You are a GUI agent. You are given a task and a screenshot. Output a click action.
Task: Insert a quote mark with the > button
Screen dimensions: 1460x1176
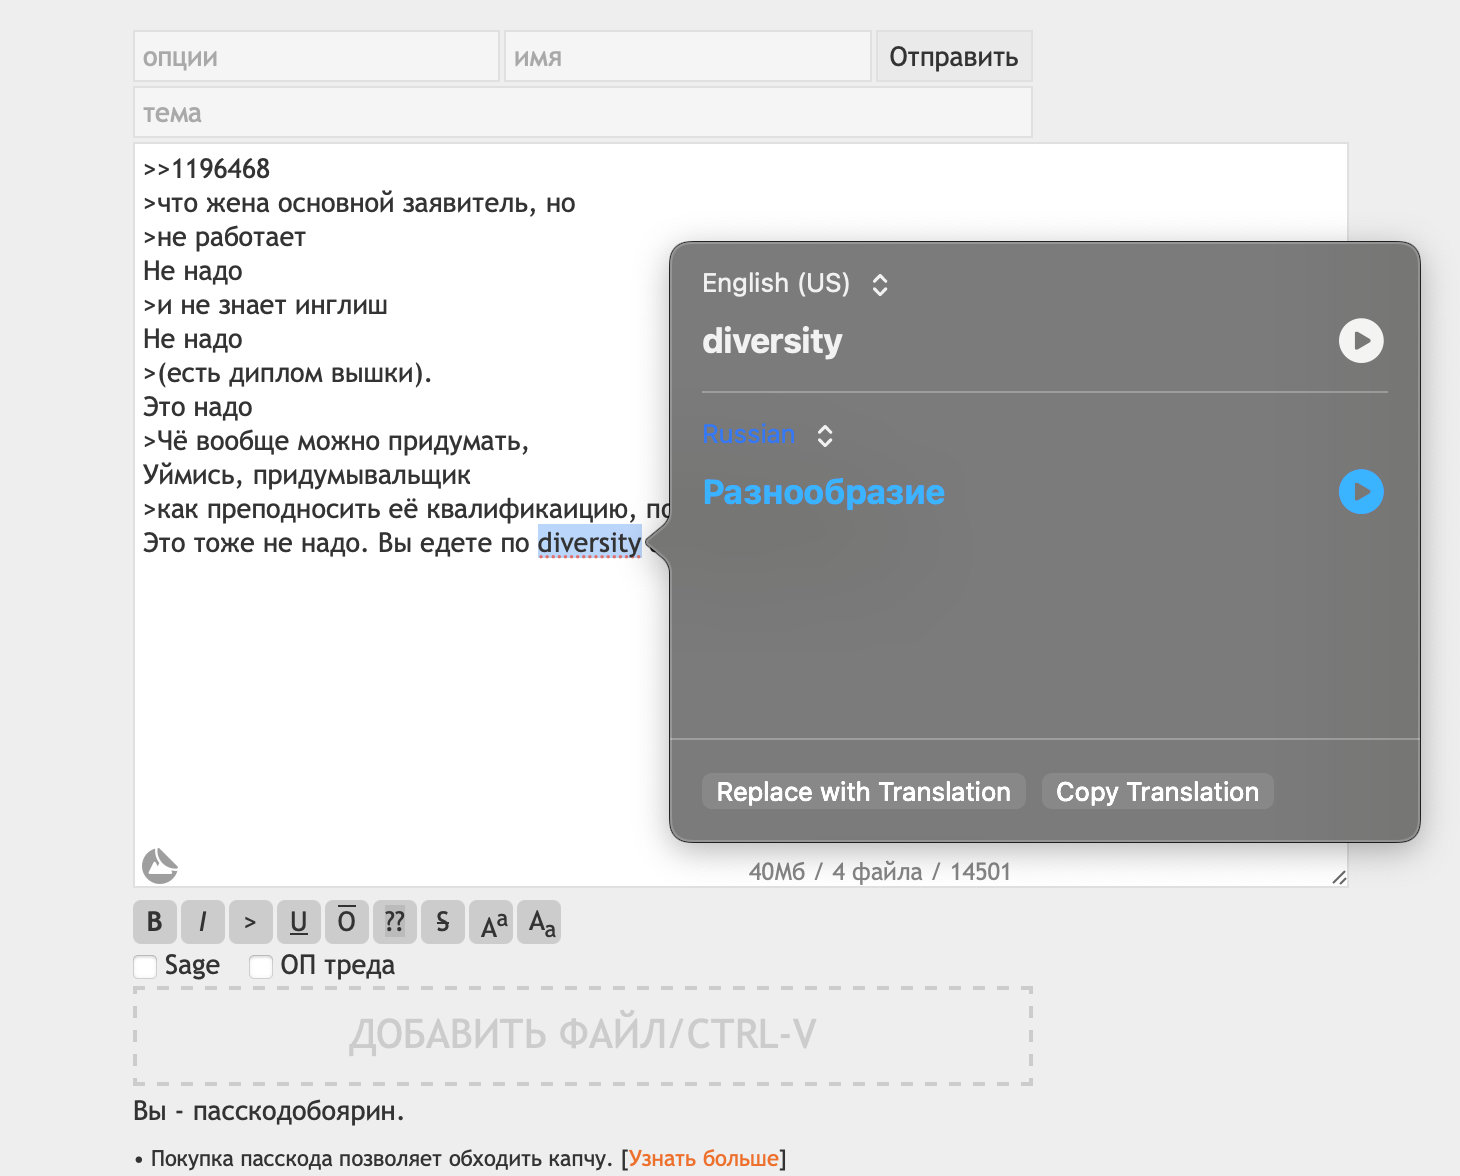coord(251,922)
